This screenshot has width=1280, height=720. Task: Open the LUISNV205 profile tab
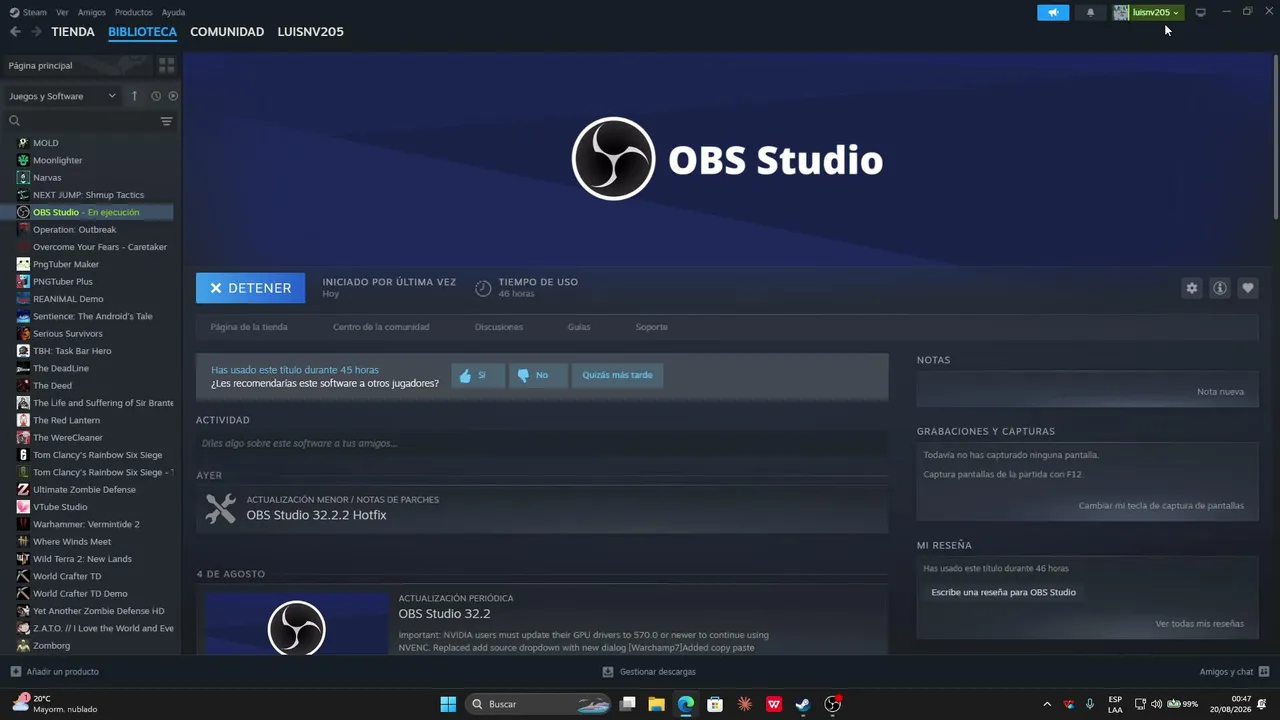(310, 32)
